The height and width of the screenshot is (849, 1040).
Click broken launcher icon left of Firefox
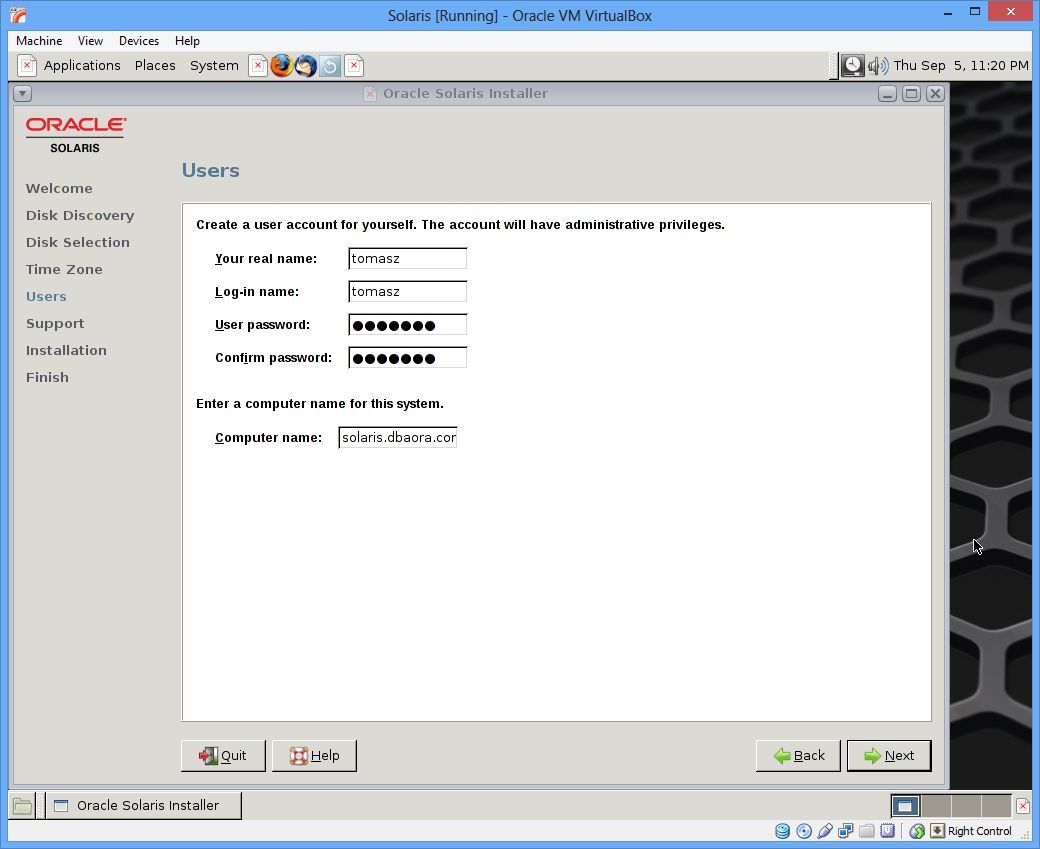pos(258,66)
